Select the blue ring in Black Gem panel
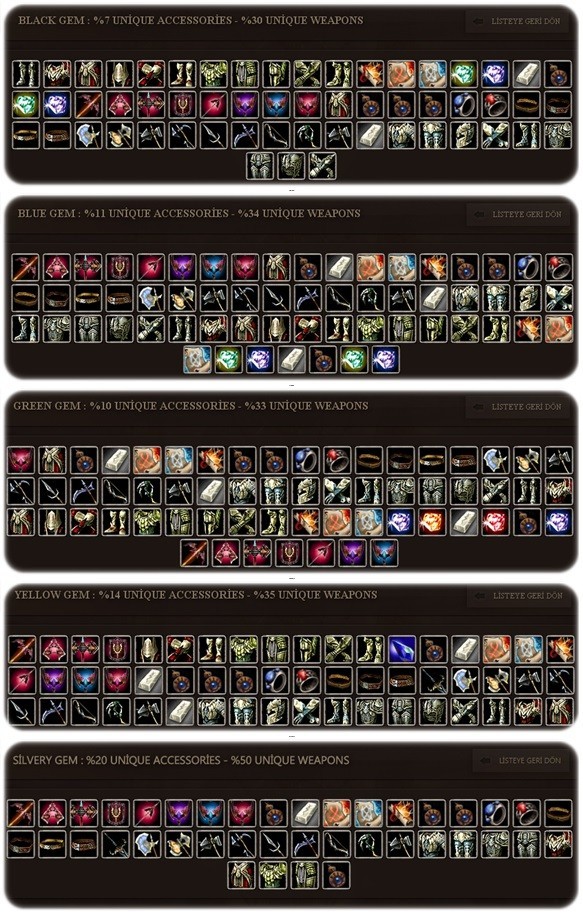583x915 pixels. [465, 105]
